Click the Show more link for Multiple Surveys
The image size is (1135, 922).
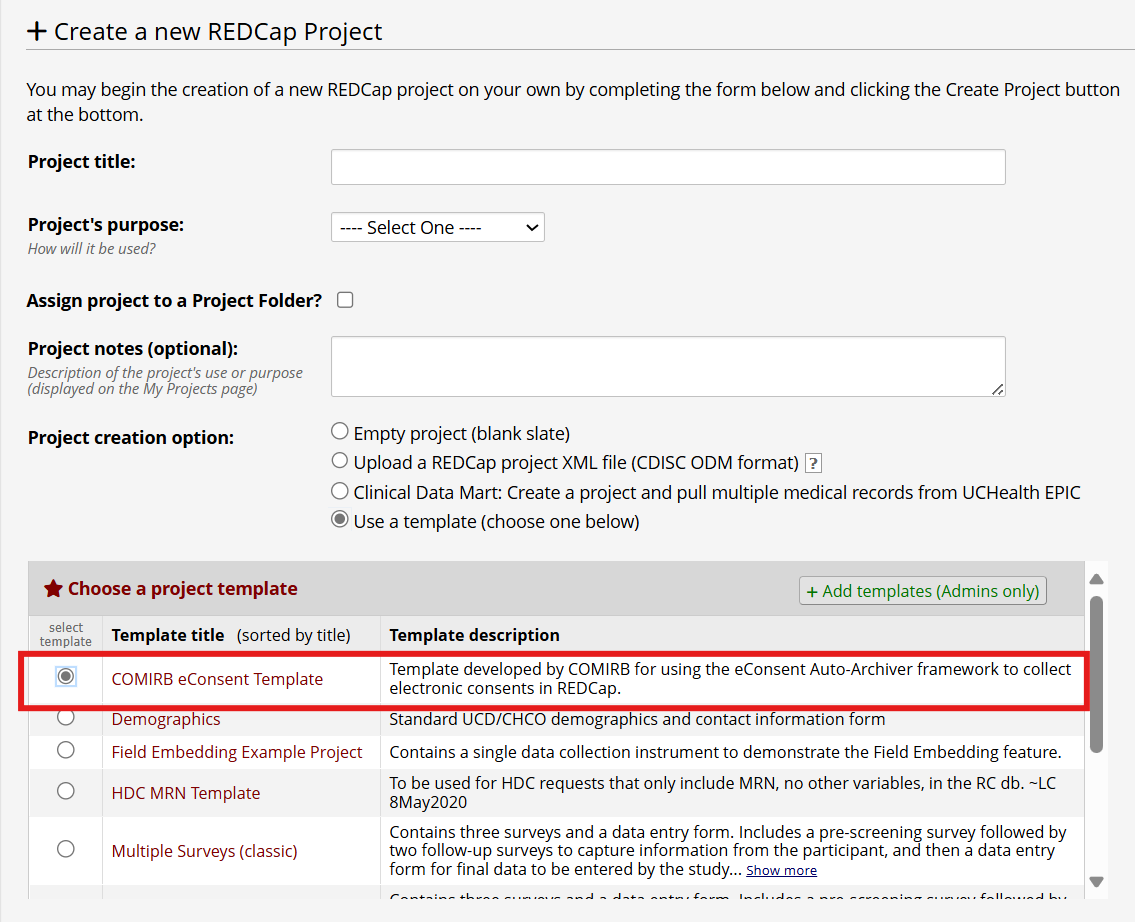[780, 870]
